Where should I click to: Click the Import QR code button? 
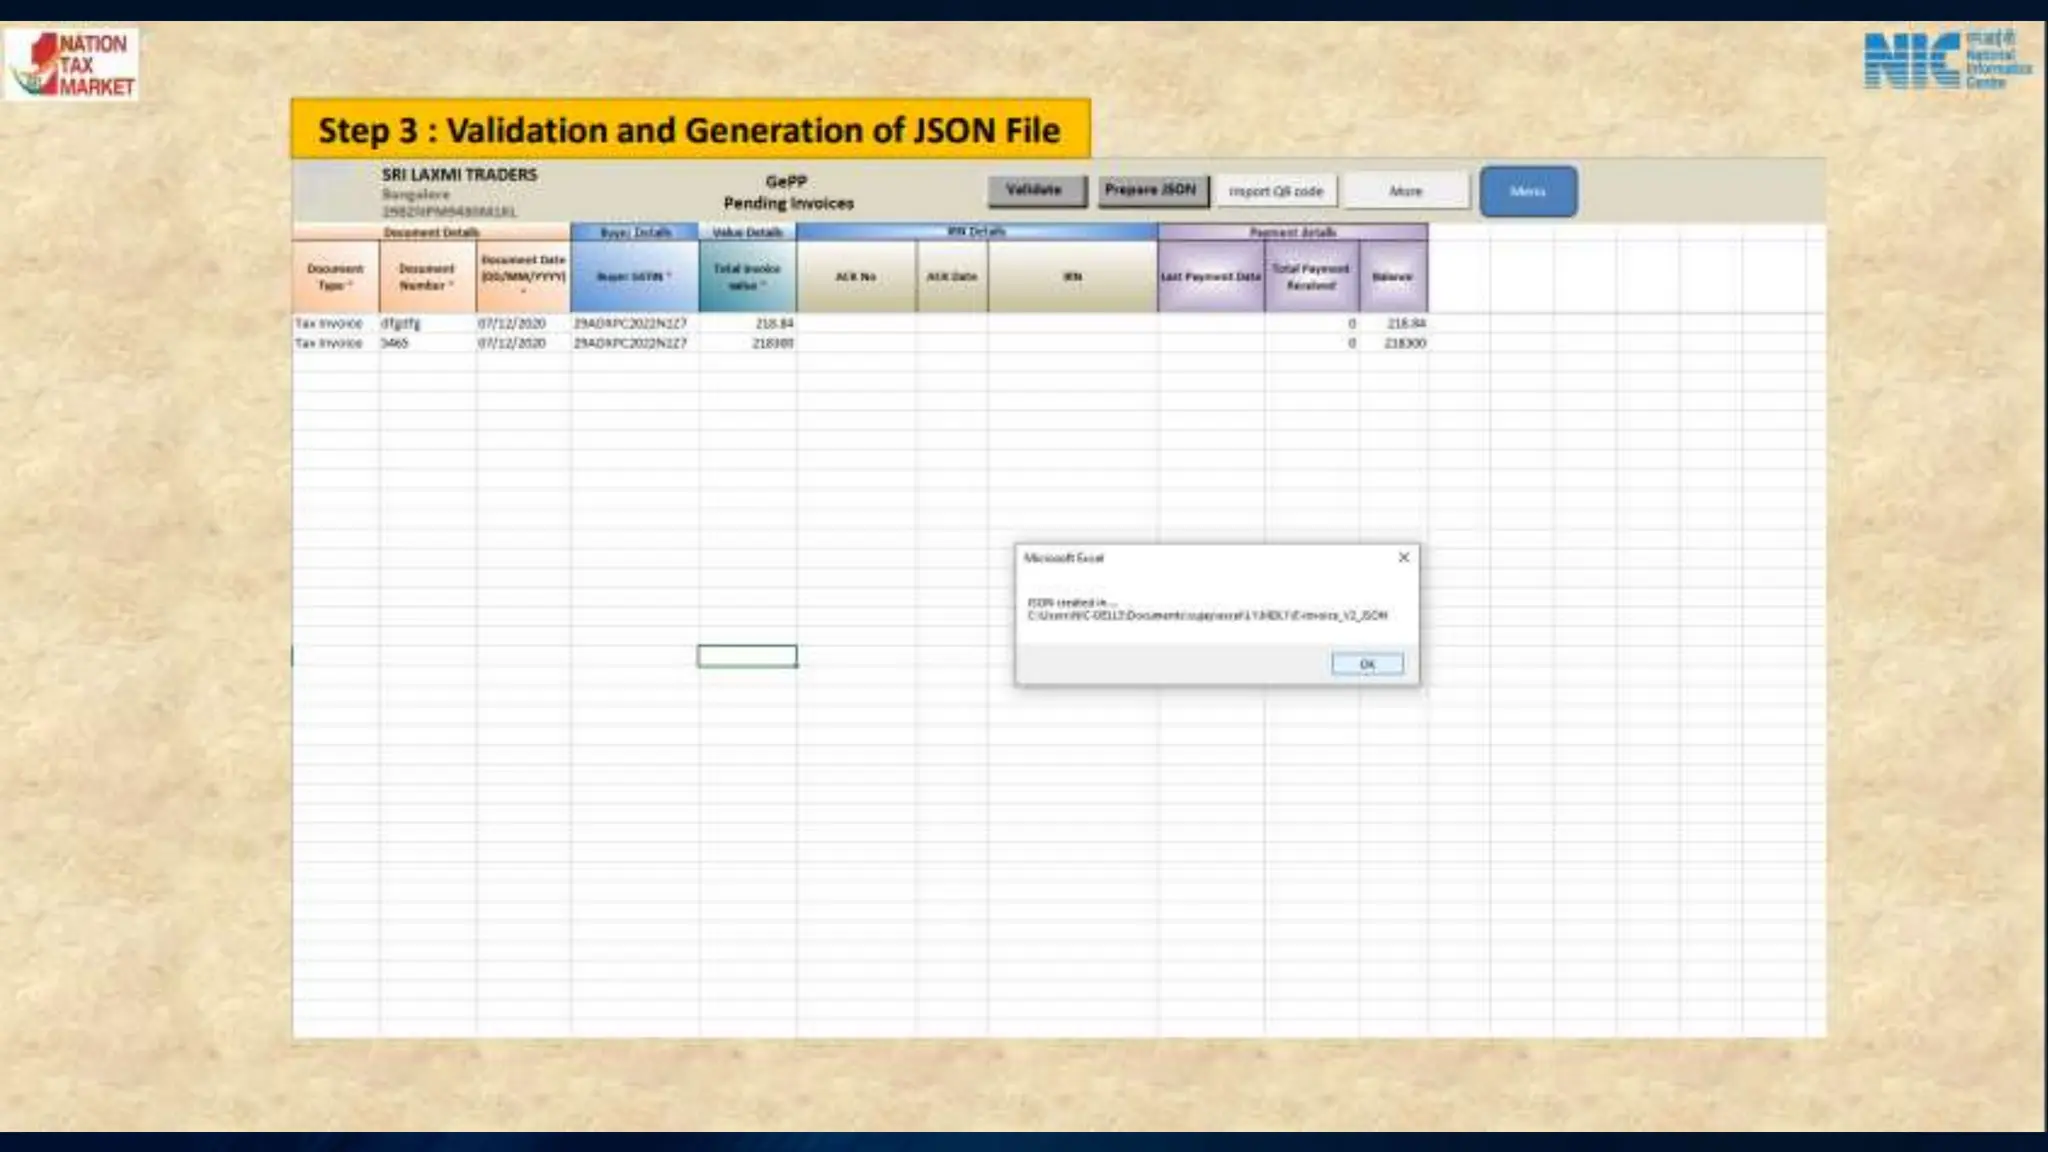click(1275, 191)
